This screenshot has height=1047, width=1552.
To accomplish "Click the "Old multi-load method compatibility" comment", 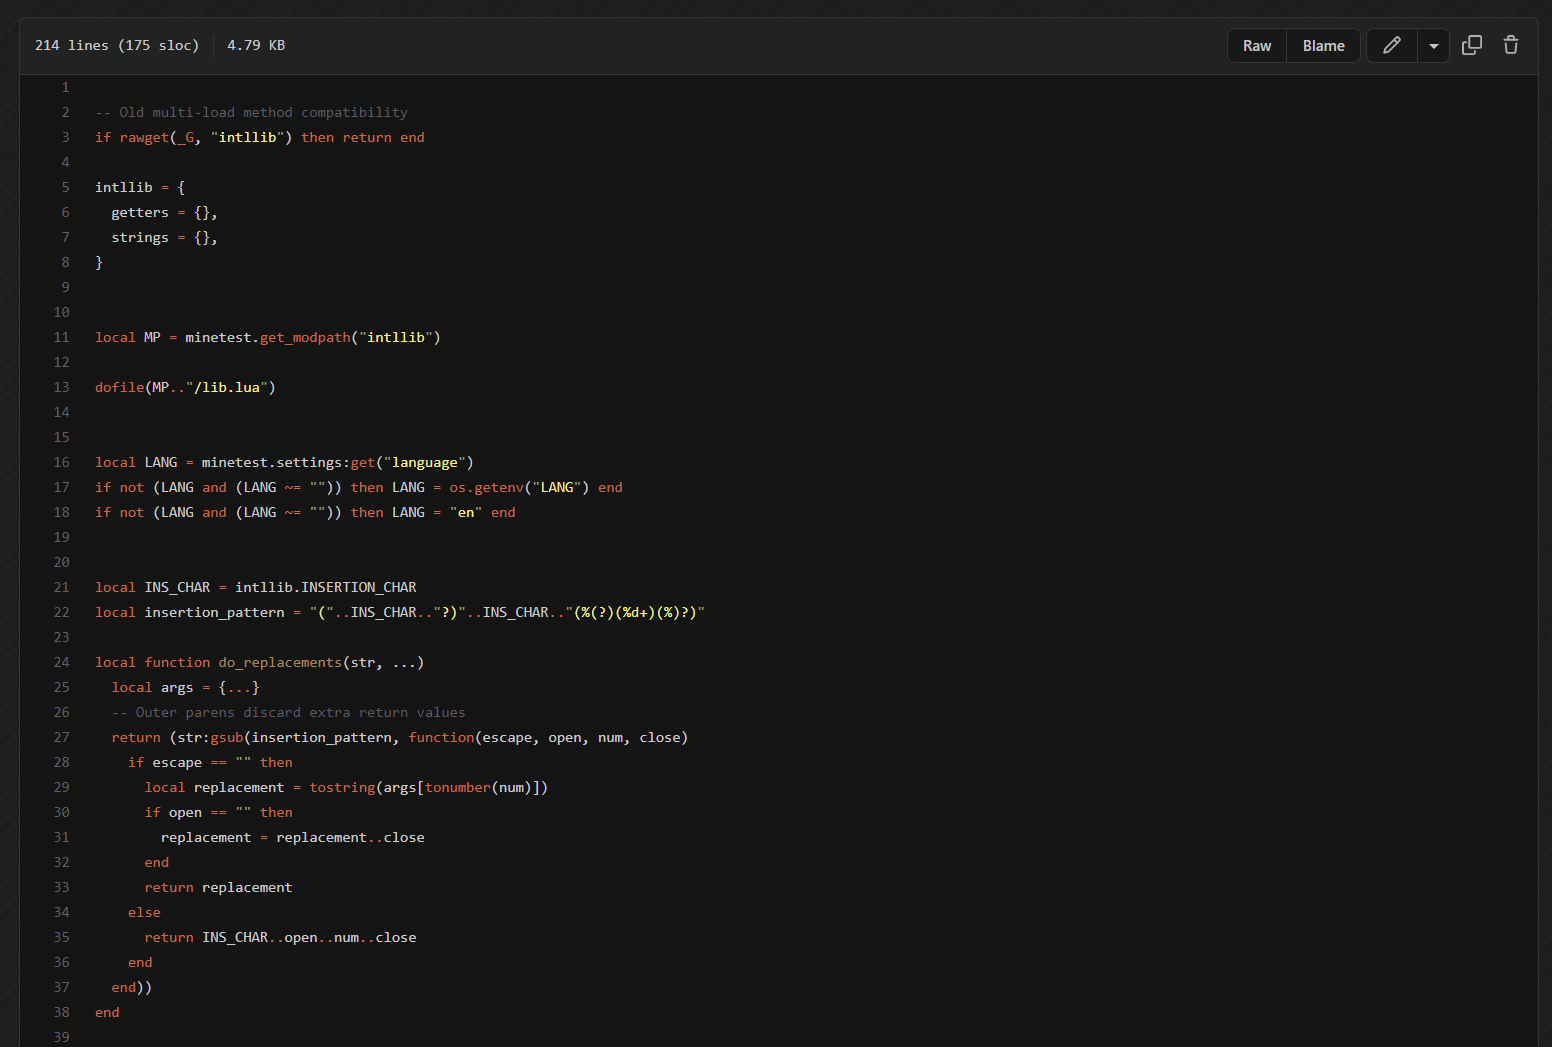I will 251,112.
